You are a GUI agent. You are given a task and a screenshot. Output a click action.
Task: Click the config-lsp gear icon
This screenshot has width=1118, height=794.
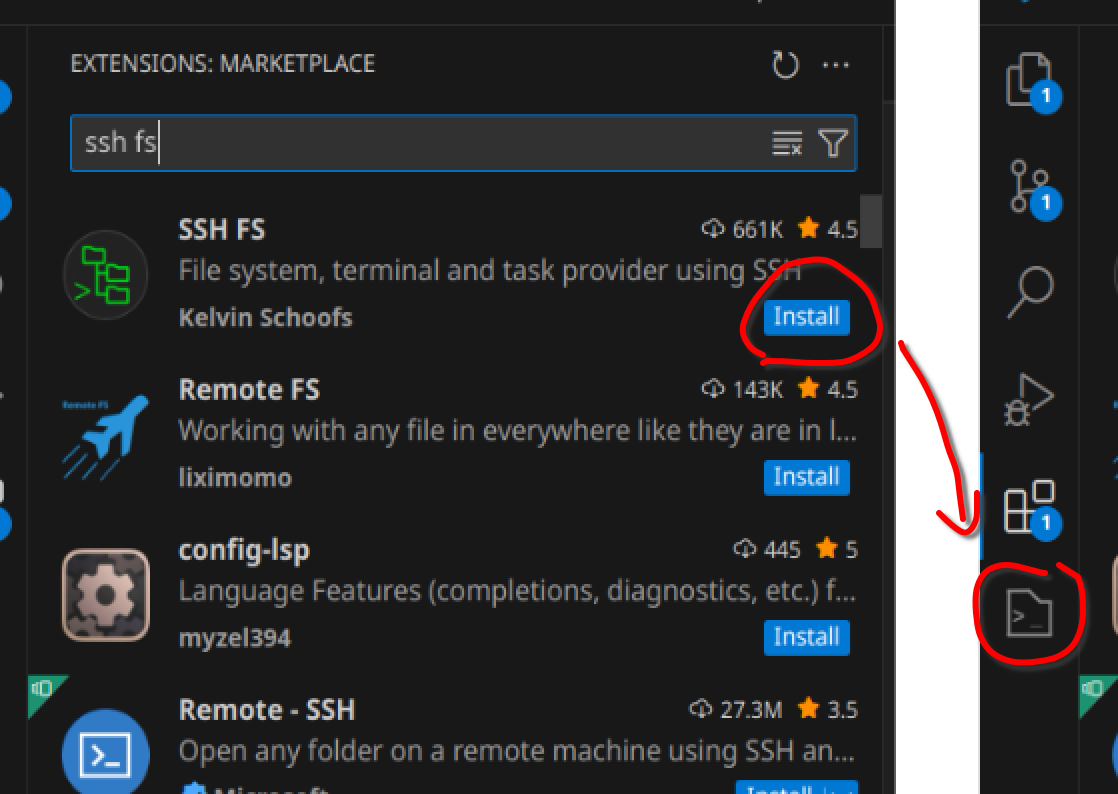[x=106, y=595]
